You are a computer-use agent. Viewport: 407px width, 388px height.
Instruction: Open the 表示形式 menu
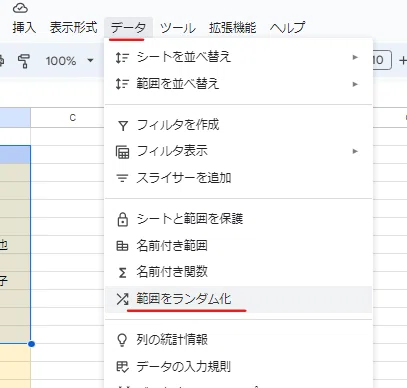(x=73, y=27)
